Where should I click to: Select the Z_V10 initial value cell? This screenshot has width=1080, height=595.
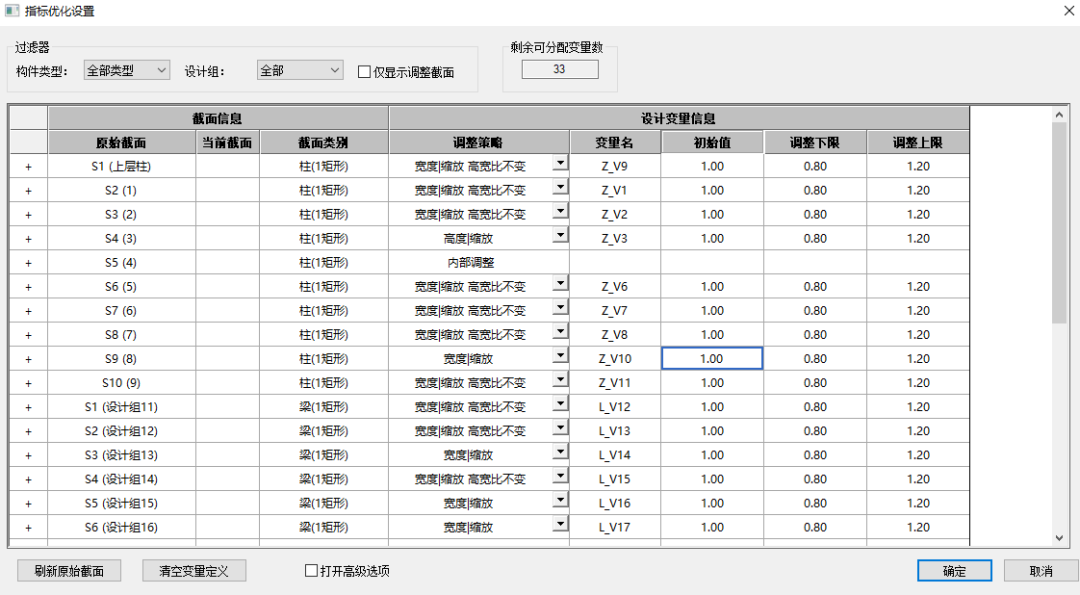[x=712, y=358]
